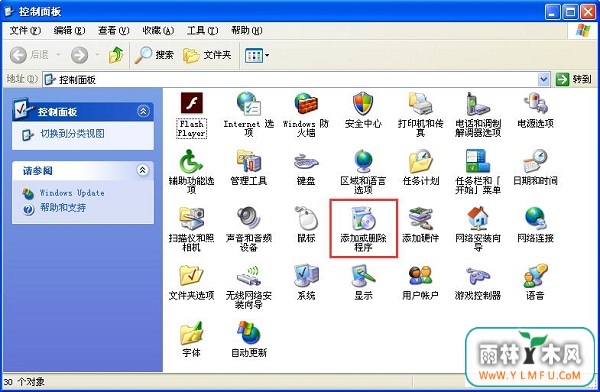
Task: Open the 日期和时间 icon
Action: point(535,161)
